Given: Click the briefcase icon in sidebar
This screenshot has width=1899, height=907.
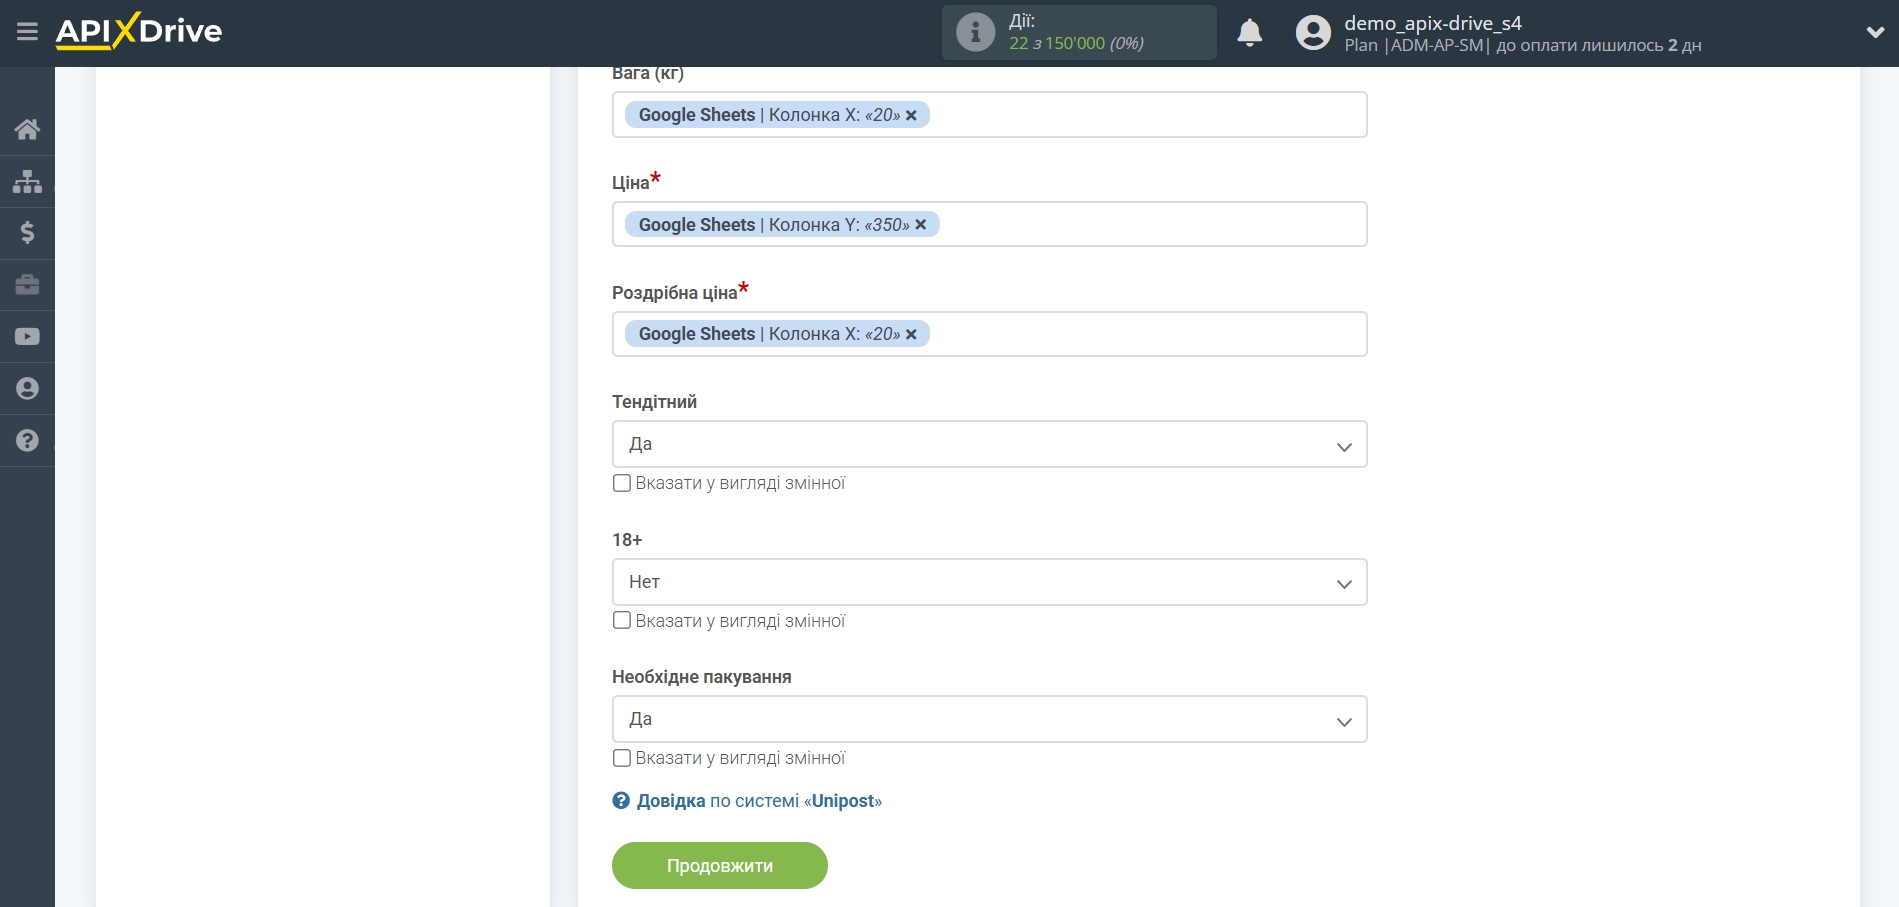Looking at the screenshot, I should (27, 285).
